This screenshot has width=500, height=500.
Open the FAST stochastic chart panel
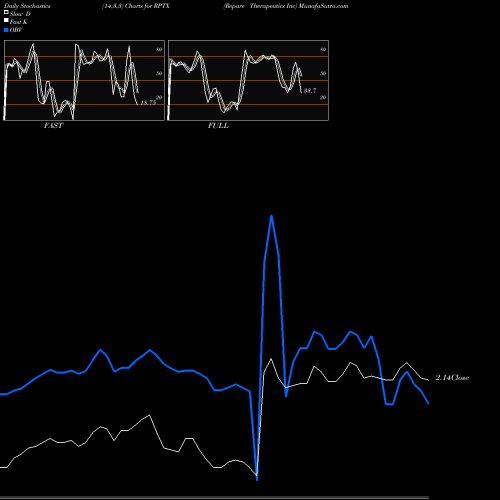click(84, 80)
